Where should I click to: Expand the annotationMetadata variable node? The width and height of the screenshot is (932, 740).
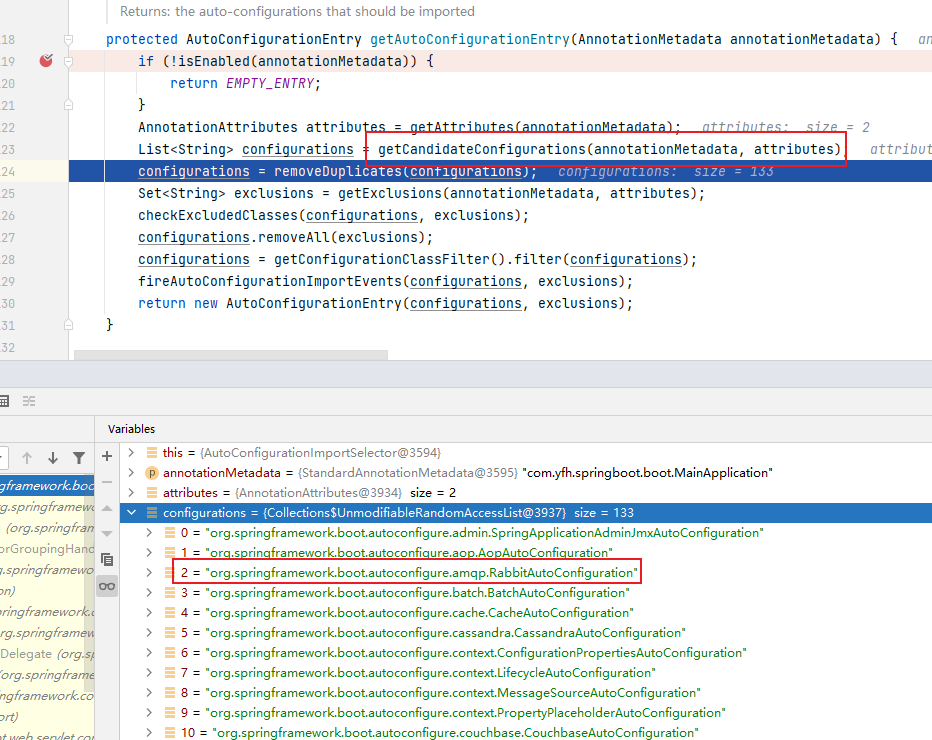131,473
